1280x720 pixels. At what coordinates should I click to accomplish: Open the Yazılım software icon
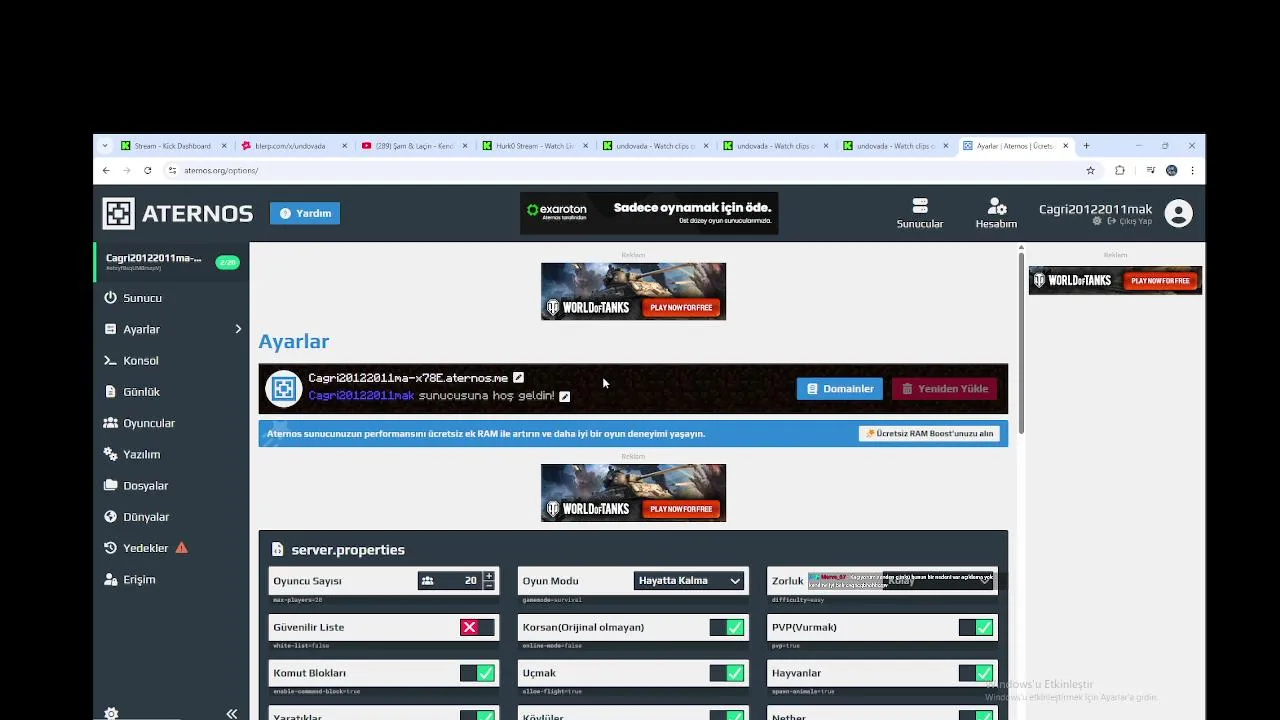coord(111,454)
